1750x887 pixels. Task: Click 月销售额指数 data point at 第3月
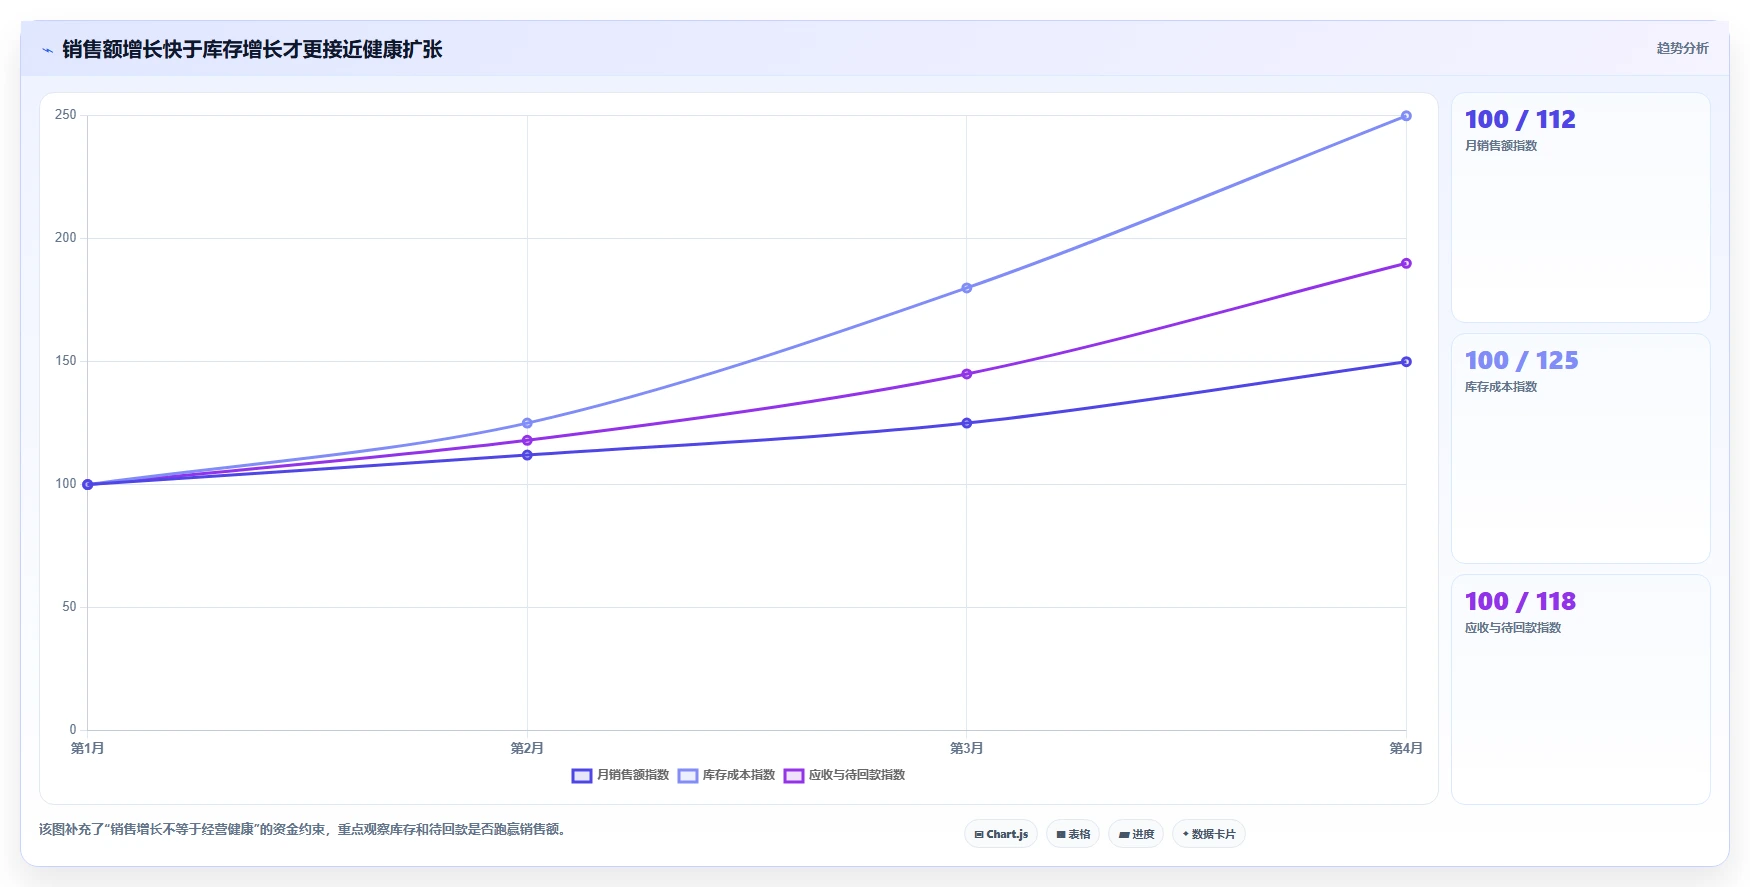966,423
